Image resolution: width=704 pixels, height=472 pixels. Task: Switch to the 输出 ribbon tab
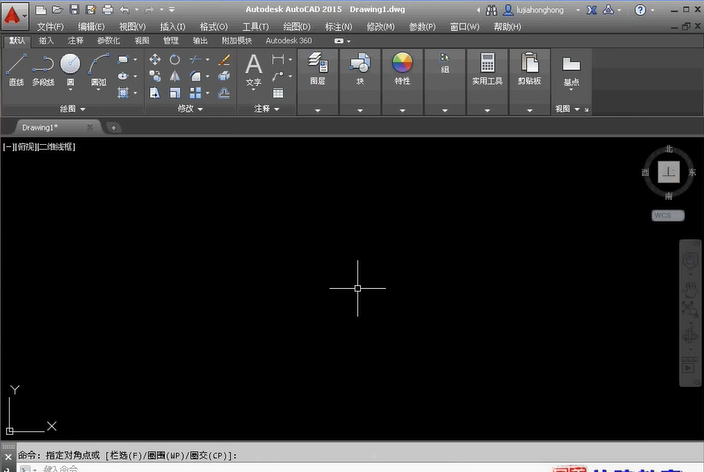pos(200,41)
